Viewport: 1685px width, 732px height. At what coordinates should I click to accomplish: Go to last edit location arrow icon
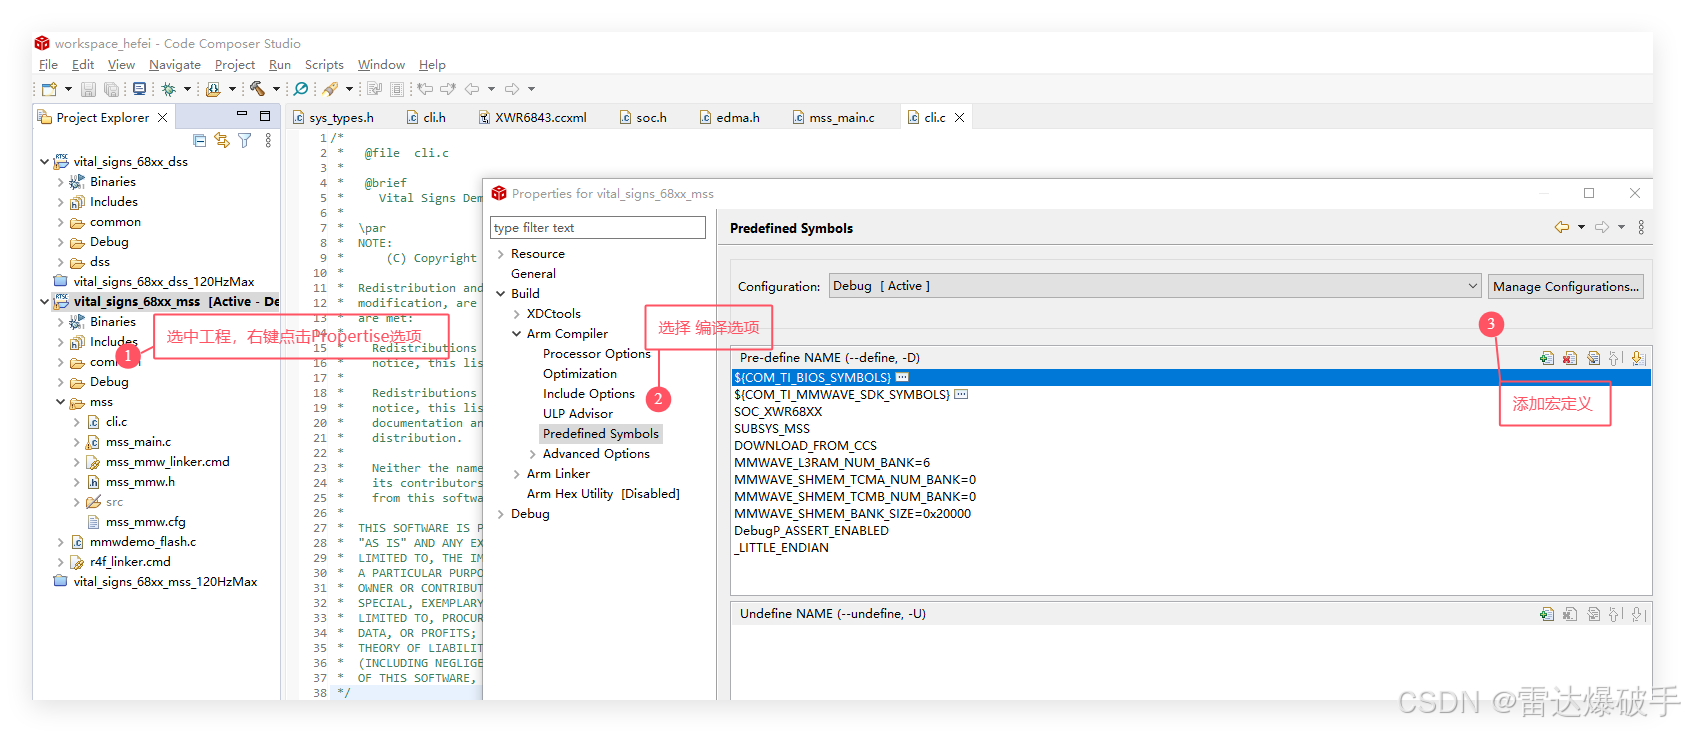point(426,89)
